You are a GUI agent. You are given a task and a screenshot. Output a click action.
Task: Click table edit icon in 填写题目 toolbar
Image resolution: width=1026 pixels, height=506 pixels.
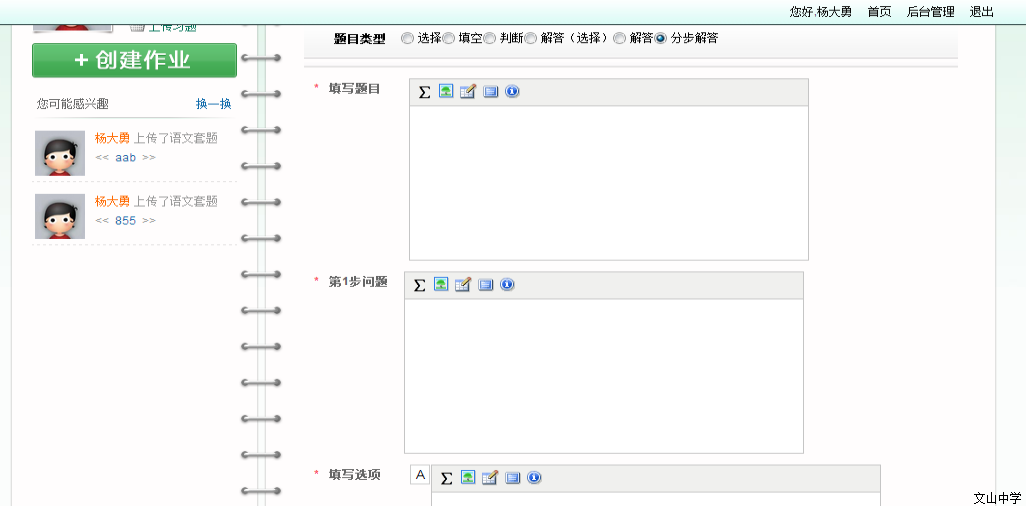pos(467,92)
